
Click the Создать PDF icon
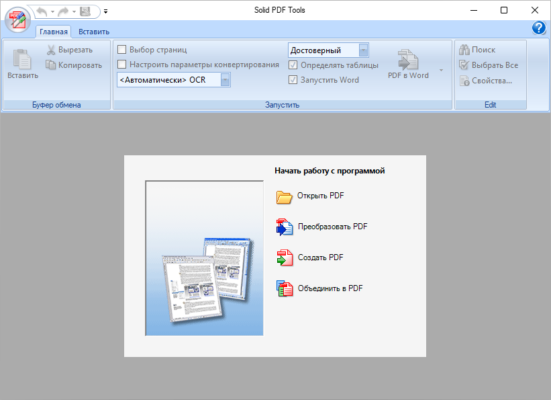(x=285, y=258)
